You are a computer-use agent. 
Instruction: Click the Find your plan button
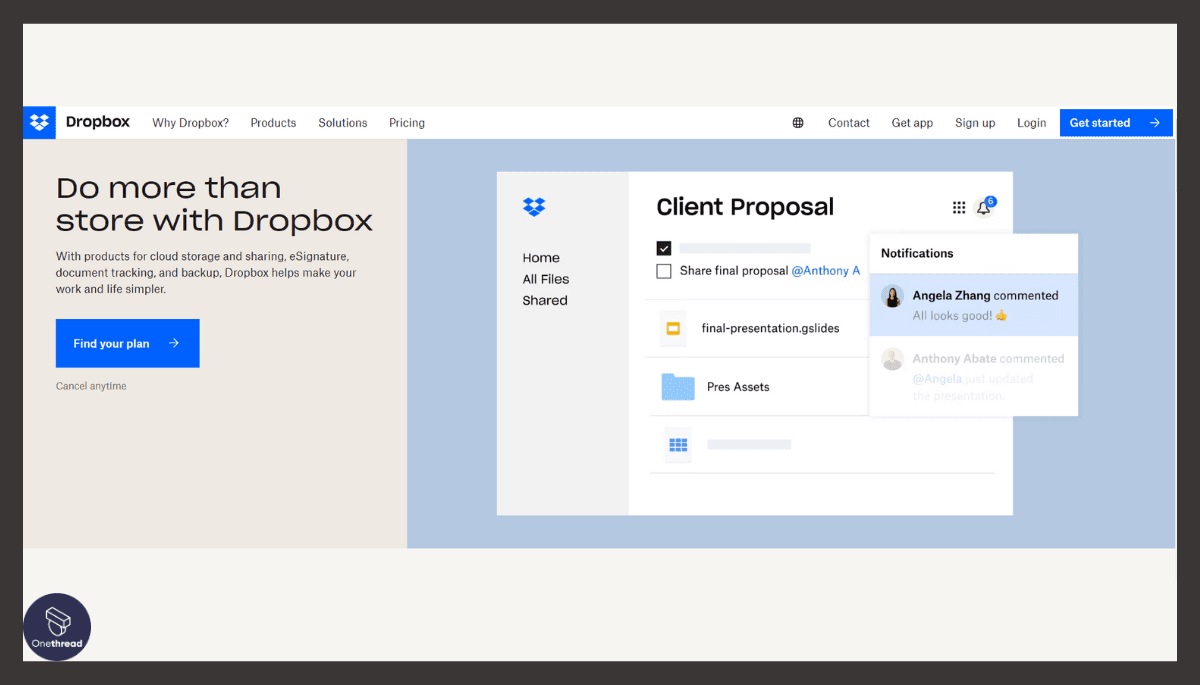(x=127, y=343)
